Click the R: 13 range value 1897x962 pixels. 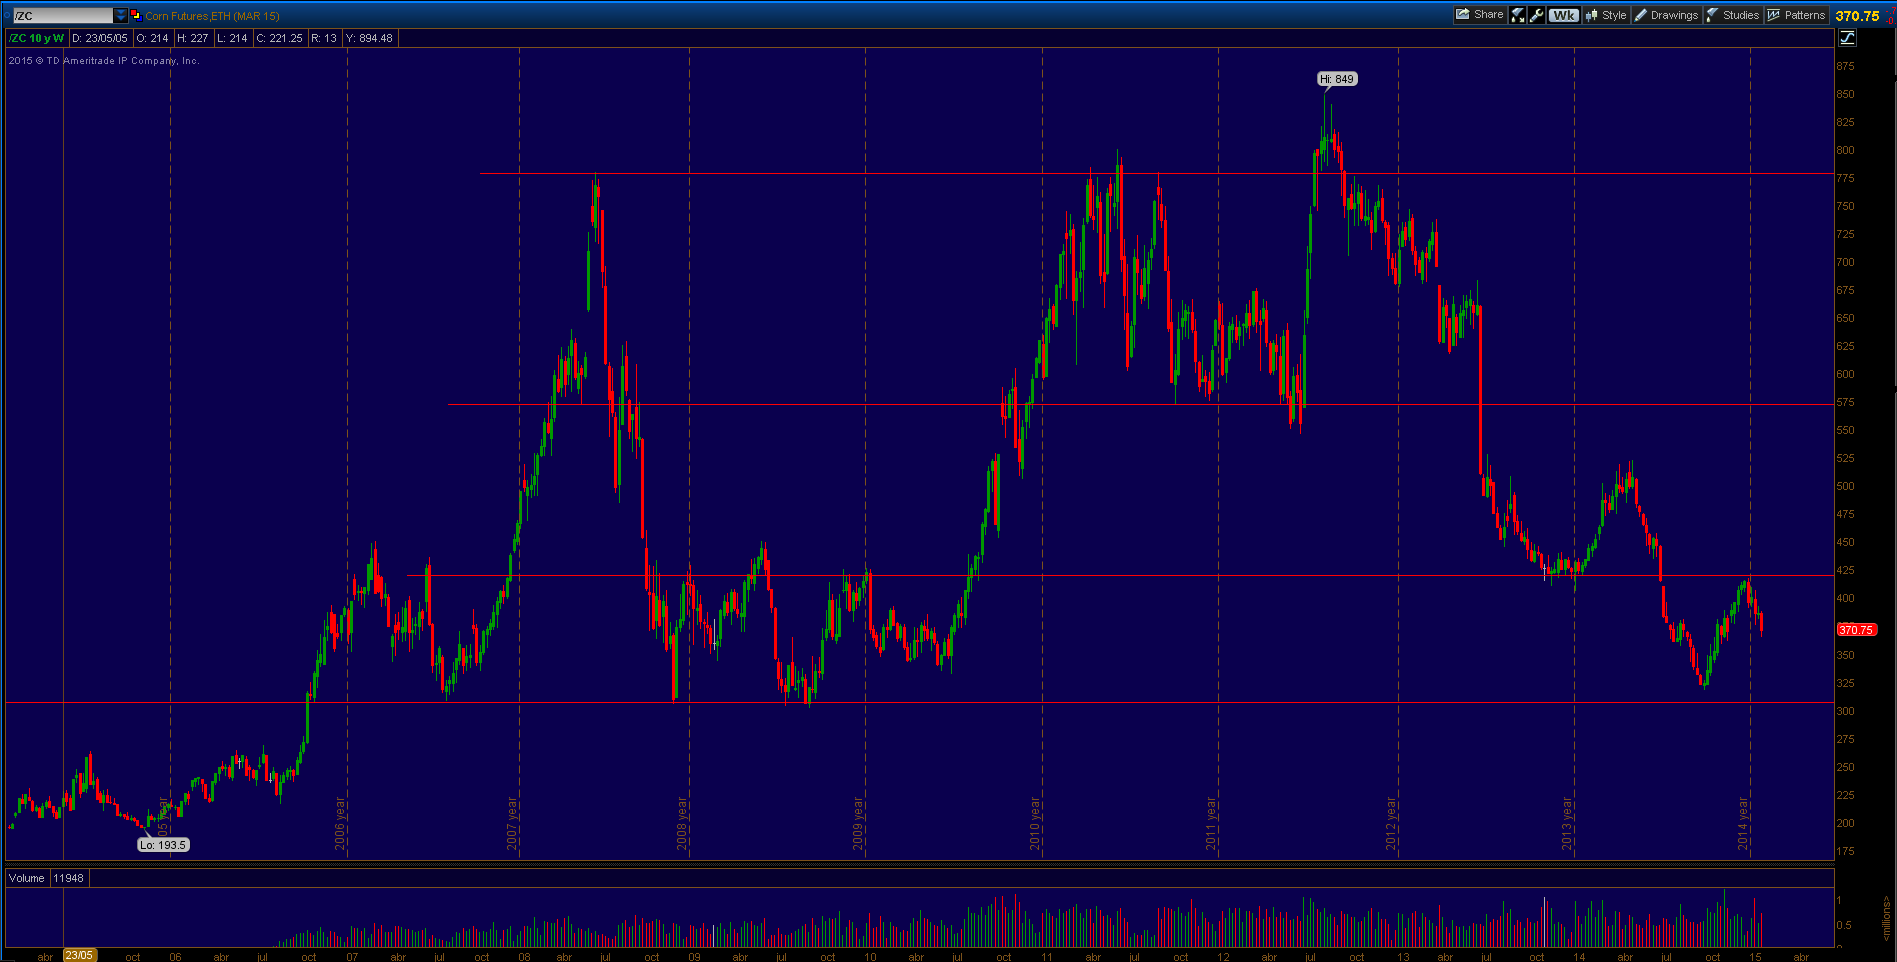point(324,38)
